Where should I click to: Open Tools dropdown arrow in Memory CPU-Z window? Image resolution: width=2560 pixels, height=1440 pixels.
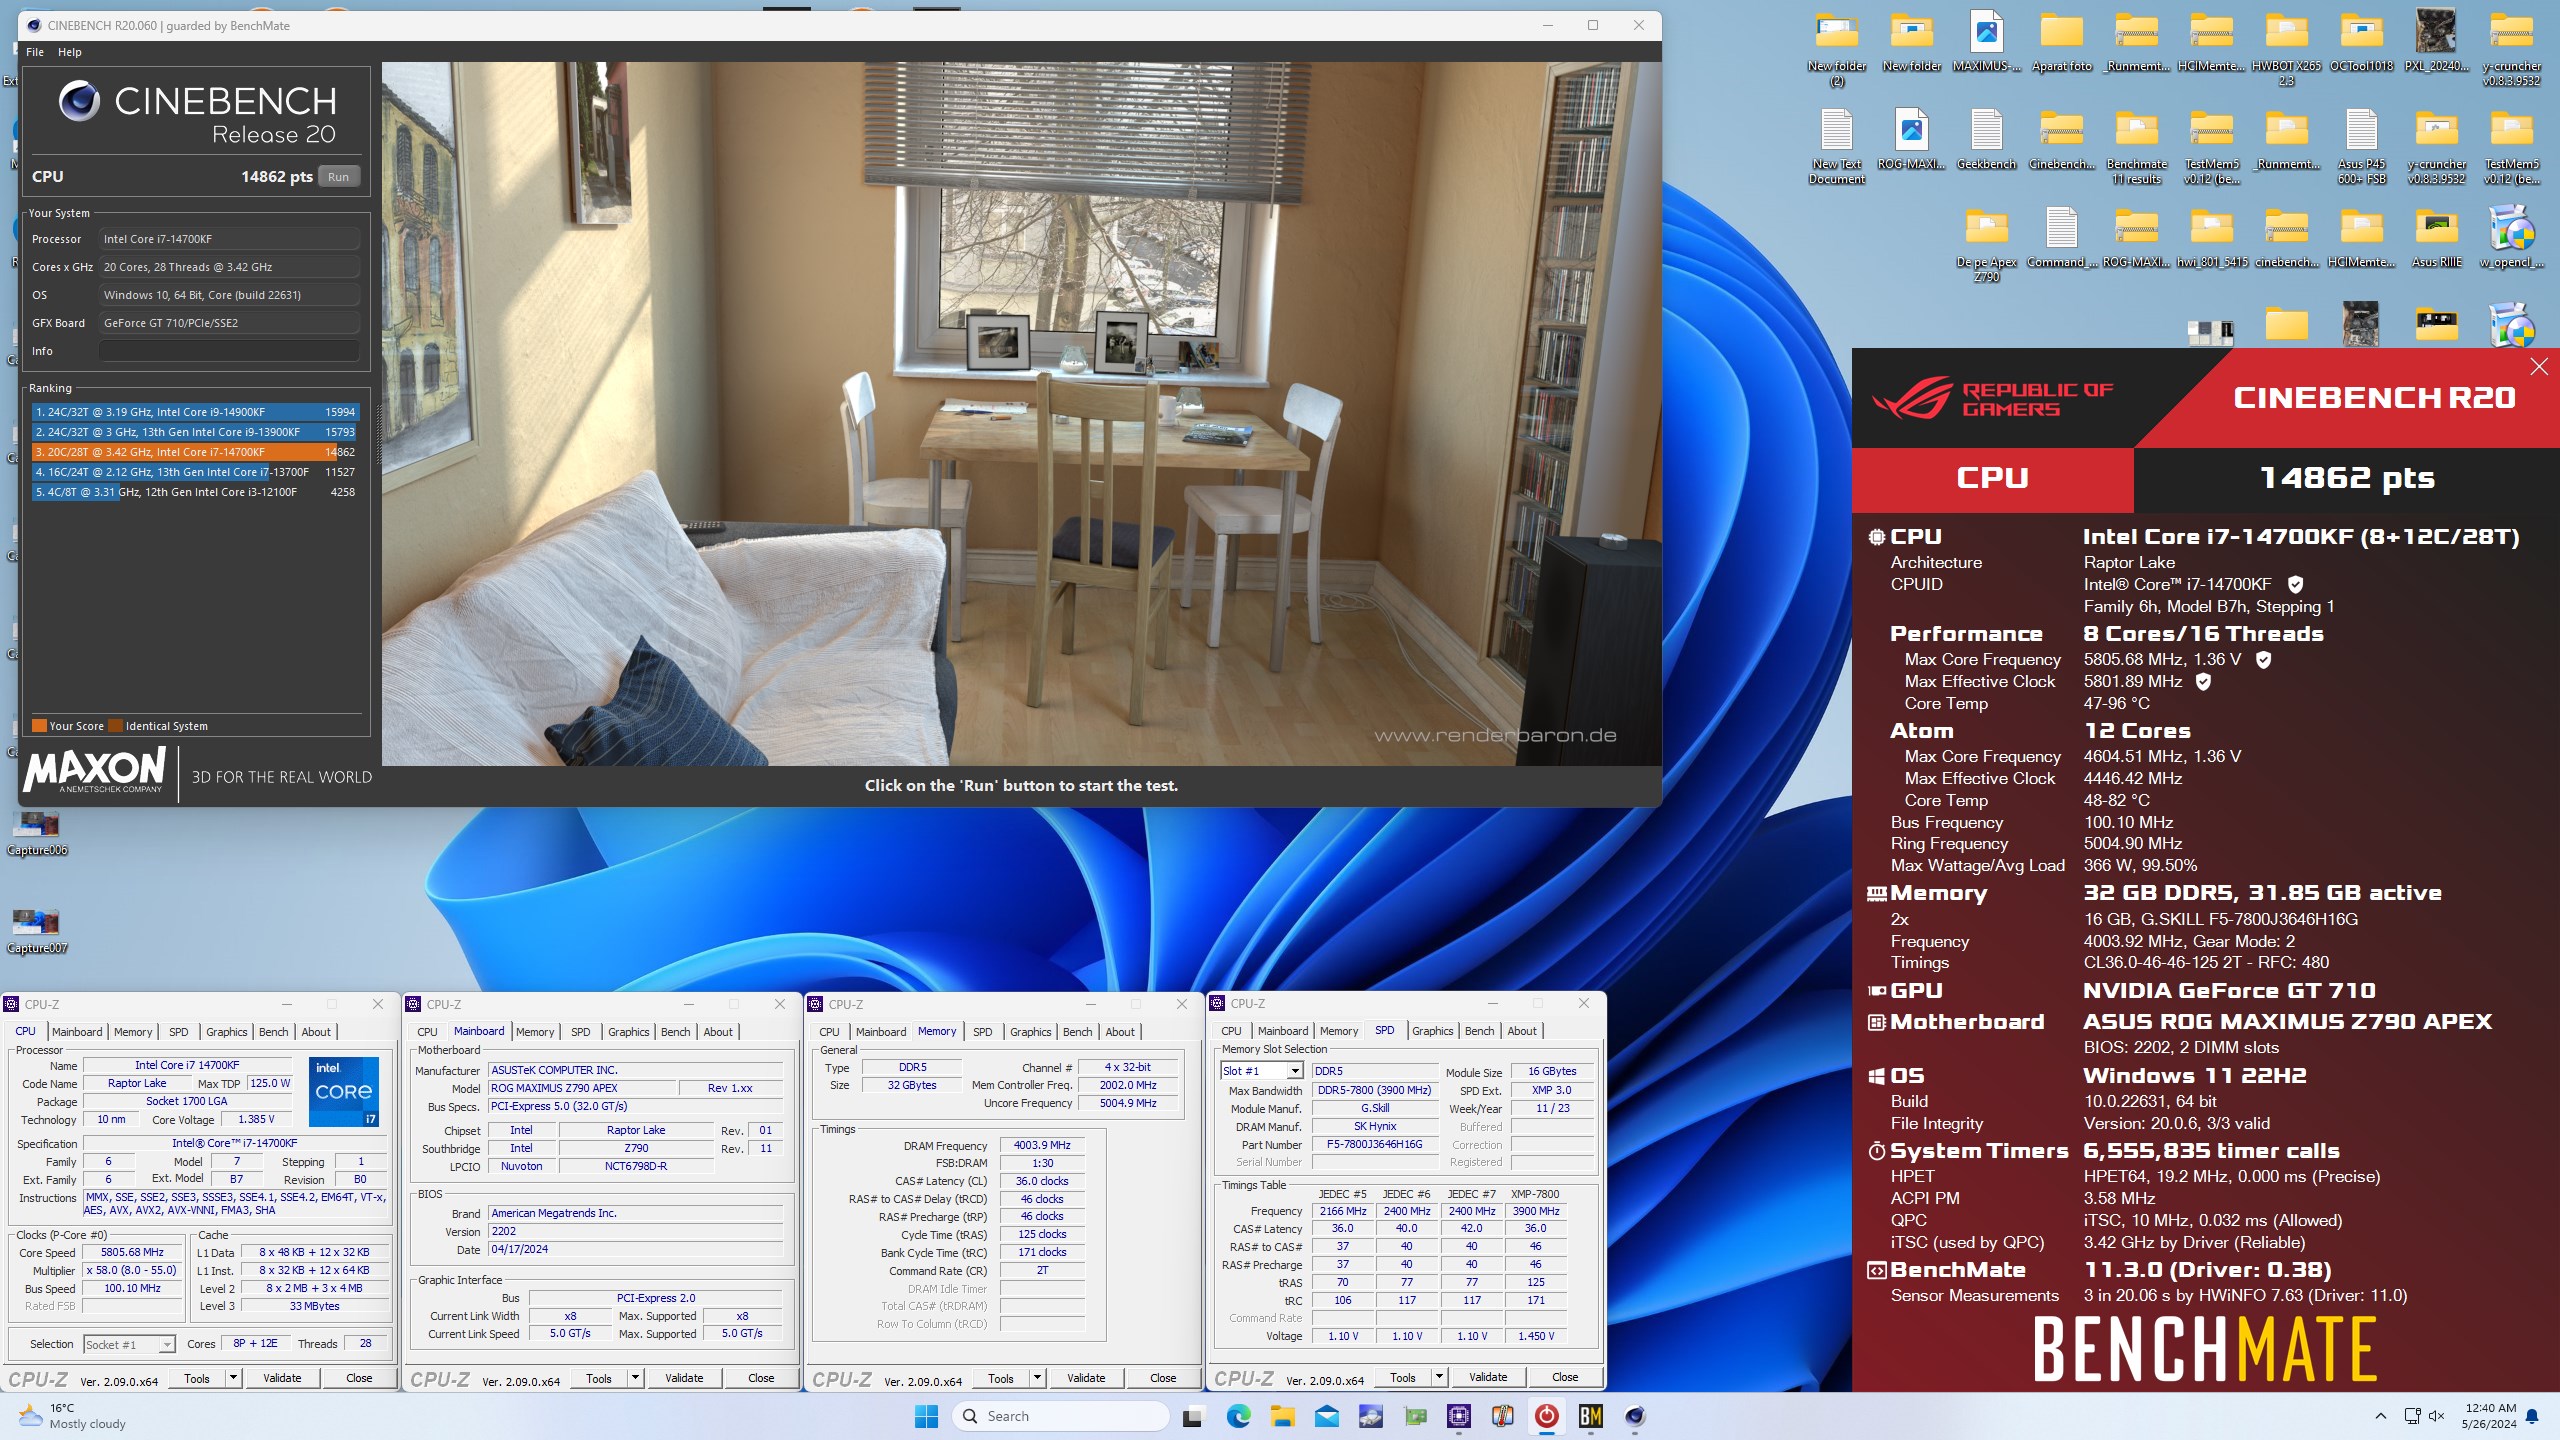(x=1037, y=1378)
